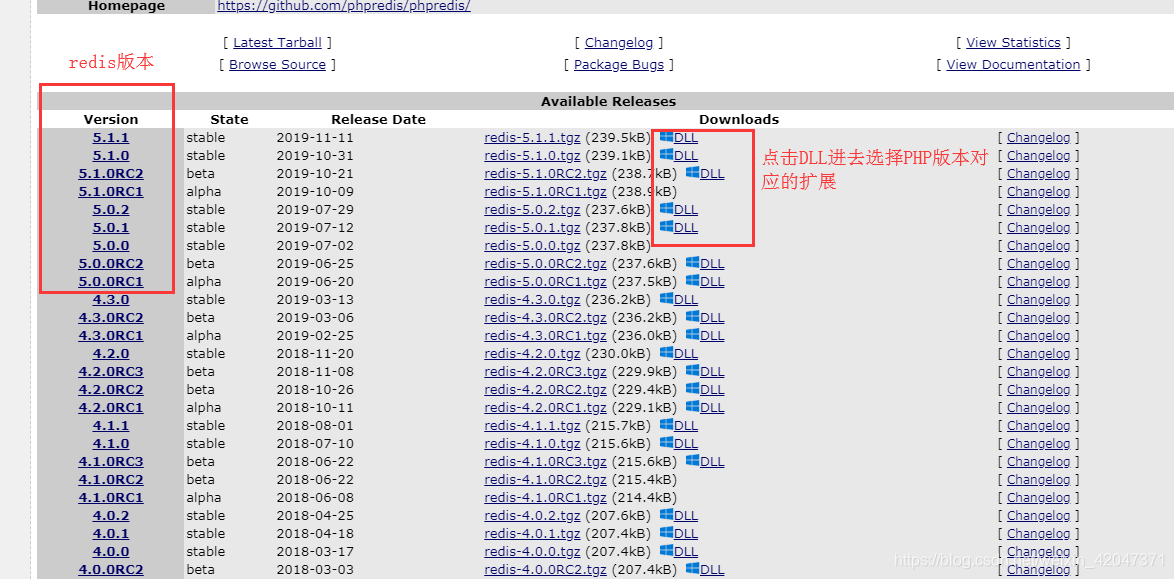Download redis-4.3.0.tgz tarball
1174x579 pixels.
click(532, 300)
